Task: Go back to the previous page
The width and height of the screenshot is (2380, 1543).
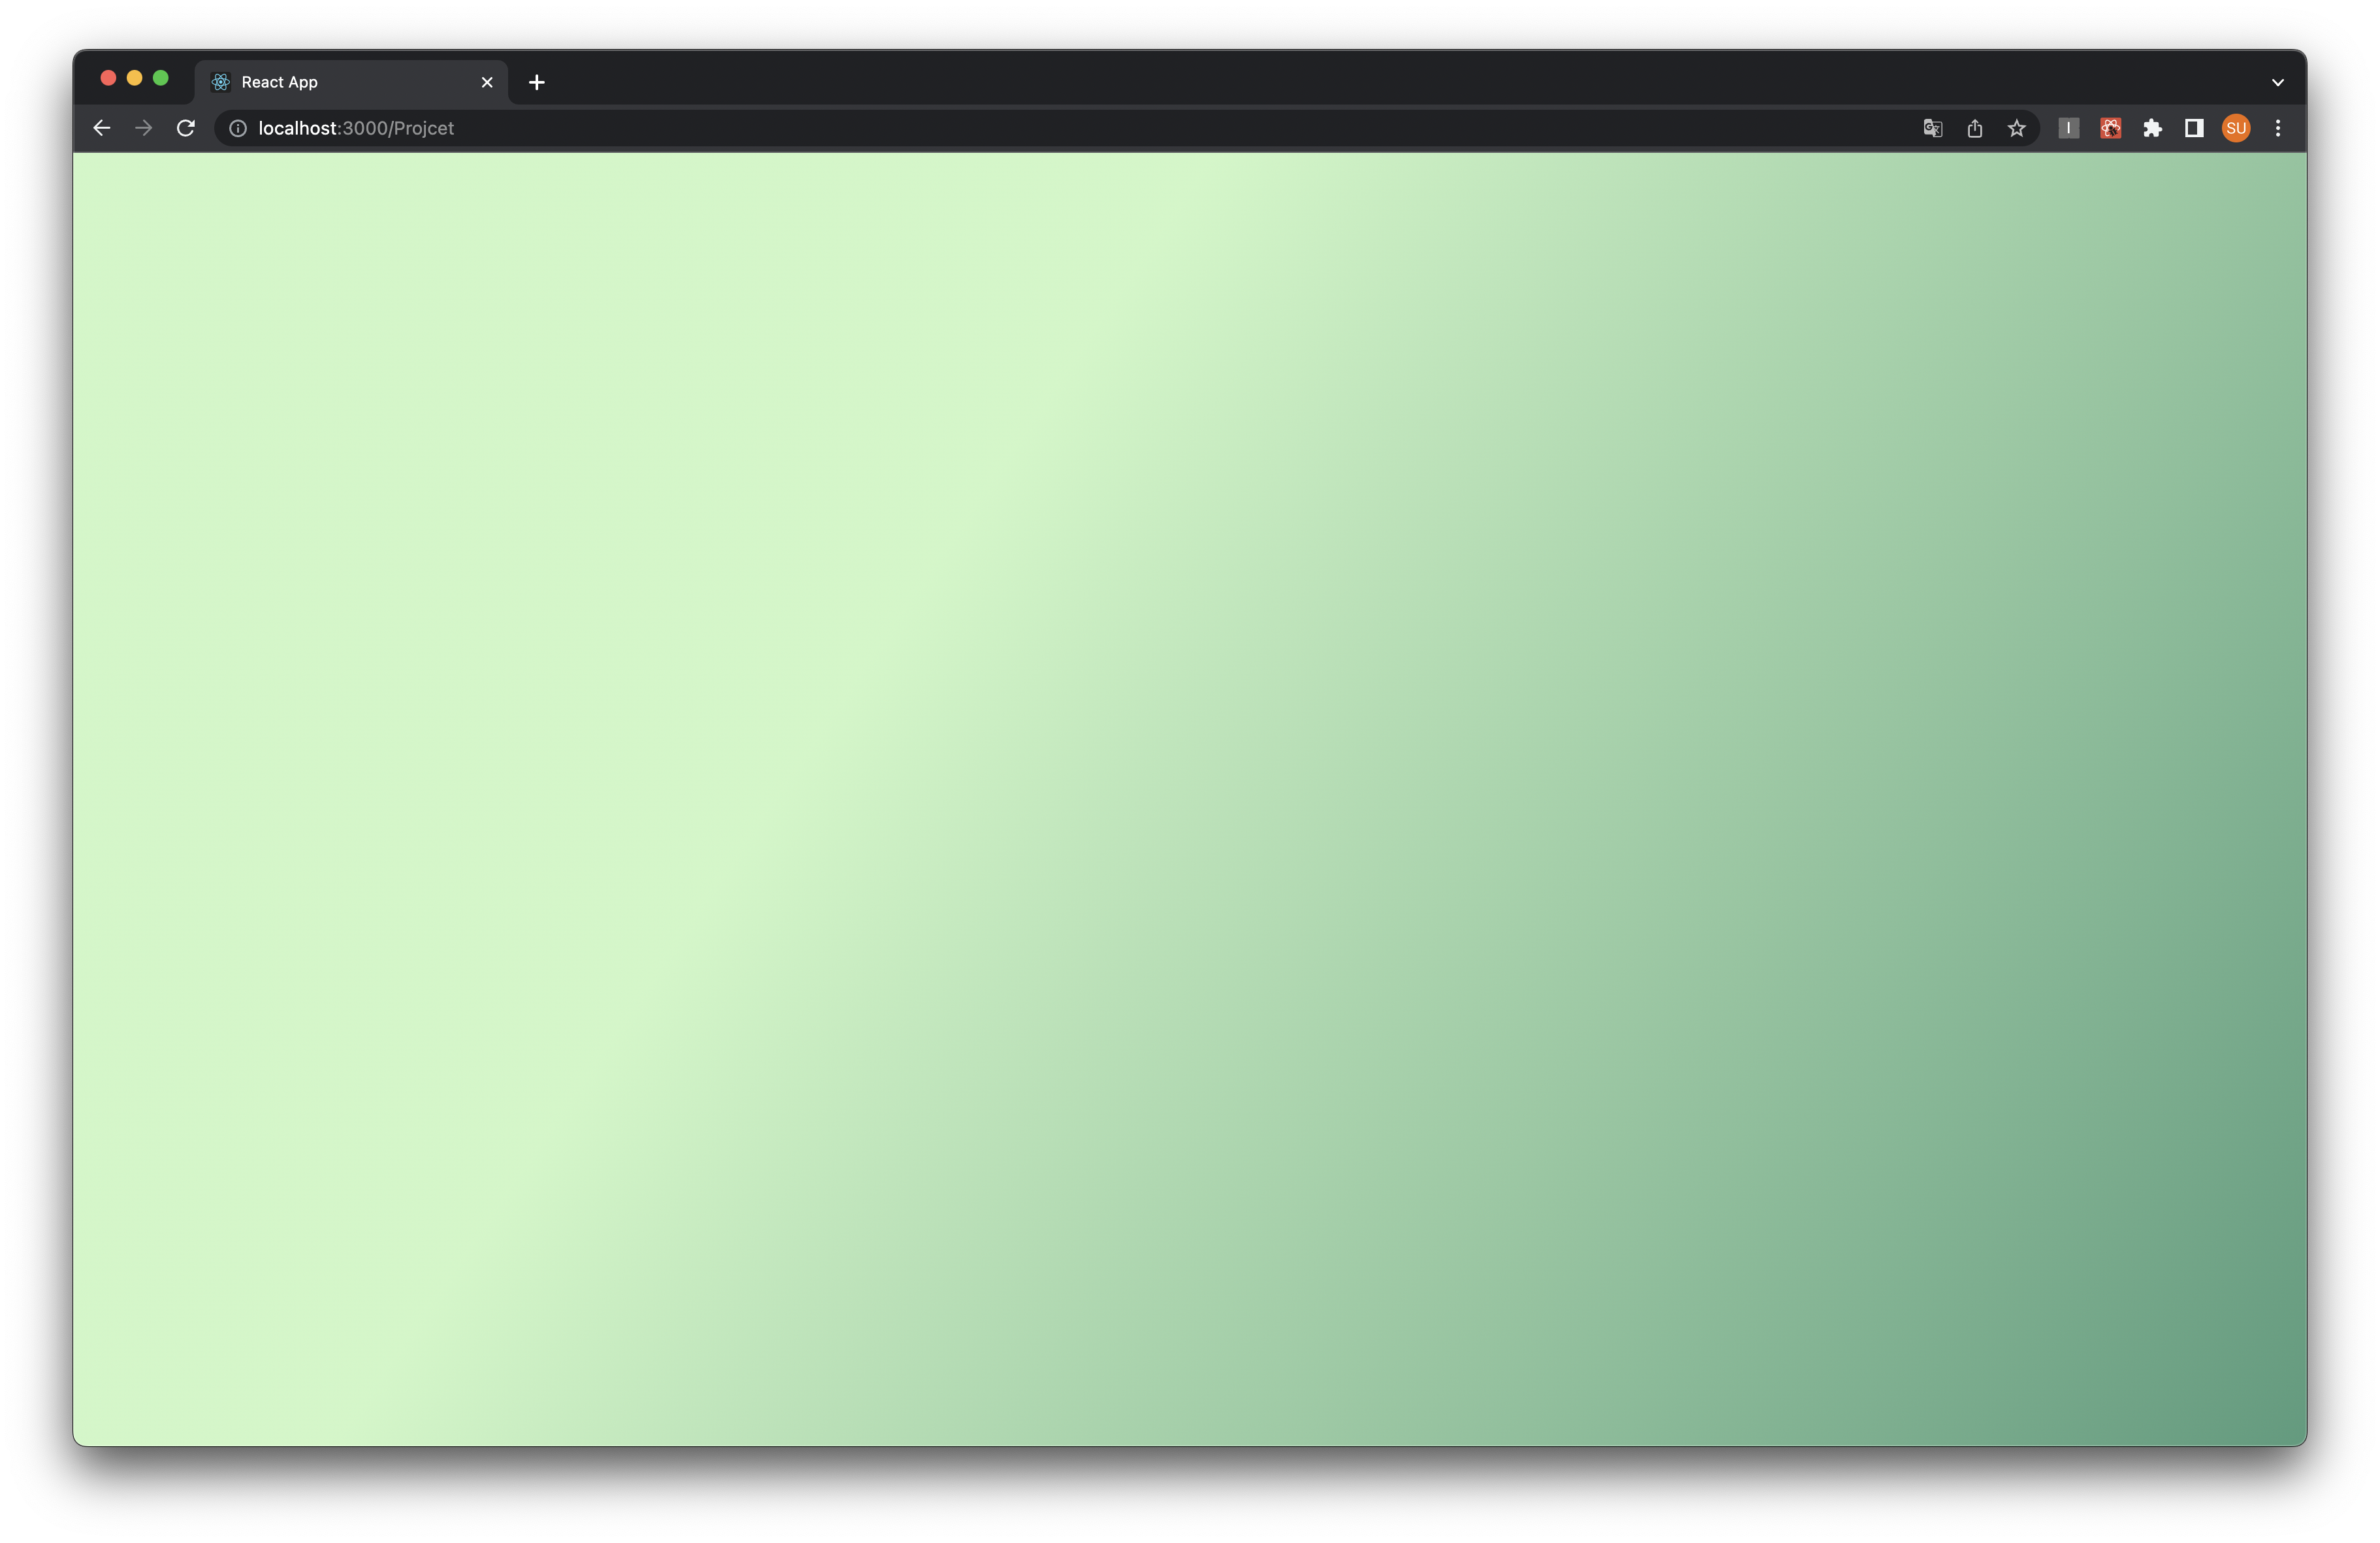Action: coord(101,128)
